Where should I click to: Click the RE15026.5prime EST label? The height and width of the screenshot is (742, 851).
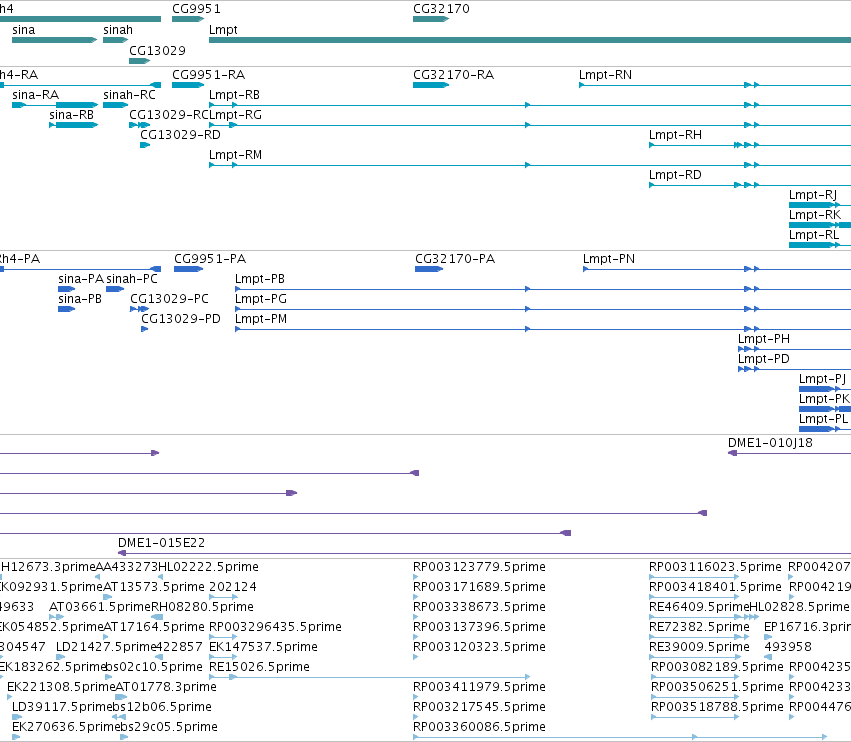(x=259, y=667)
